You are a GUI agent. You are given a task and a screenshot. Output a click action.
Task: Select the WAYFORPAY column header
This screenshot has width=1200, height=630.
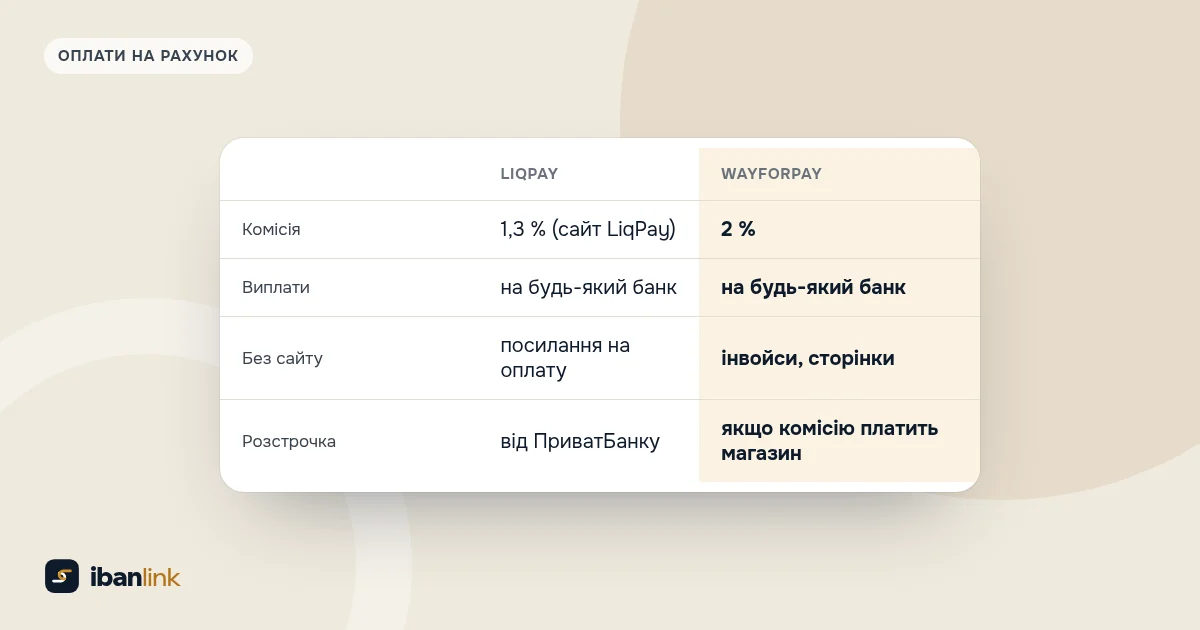(771, 174)
